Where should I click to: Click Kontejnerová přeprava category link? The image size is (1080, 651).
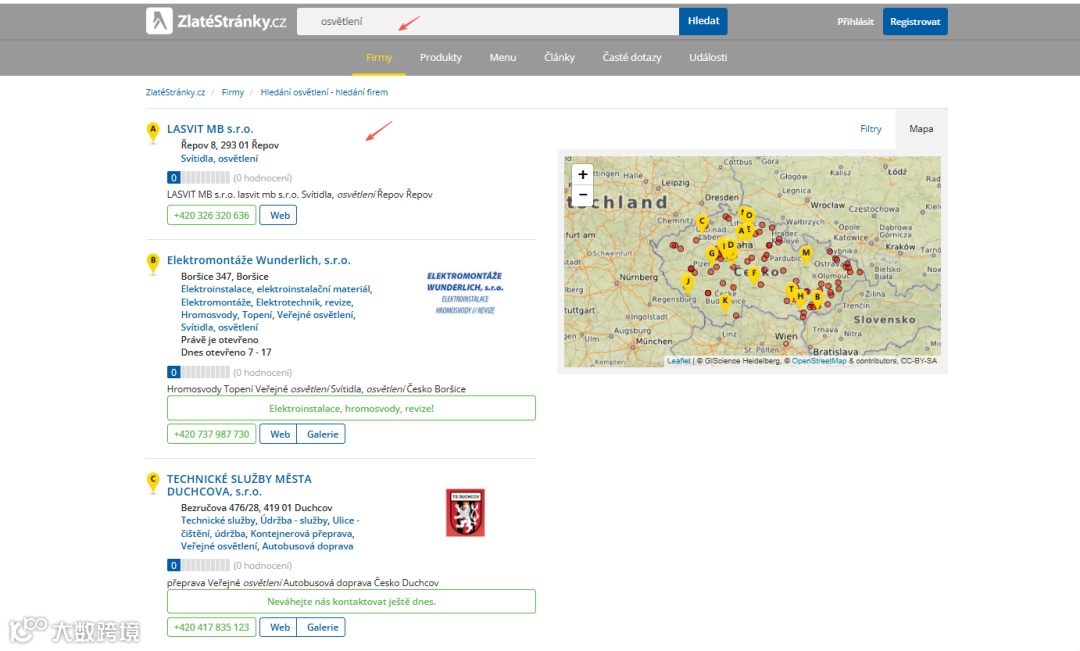[301, 533]
